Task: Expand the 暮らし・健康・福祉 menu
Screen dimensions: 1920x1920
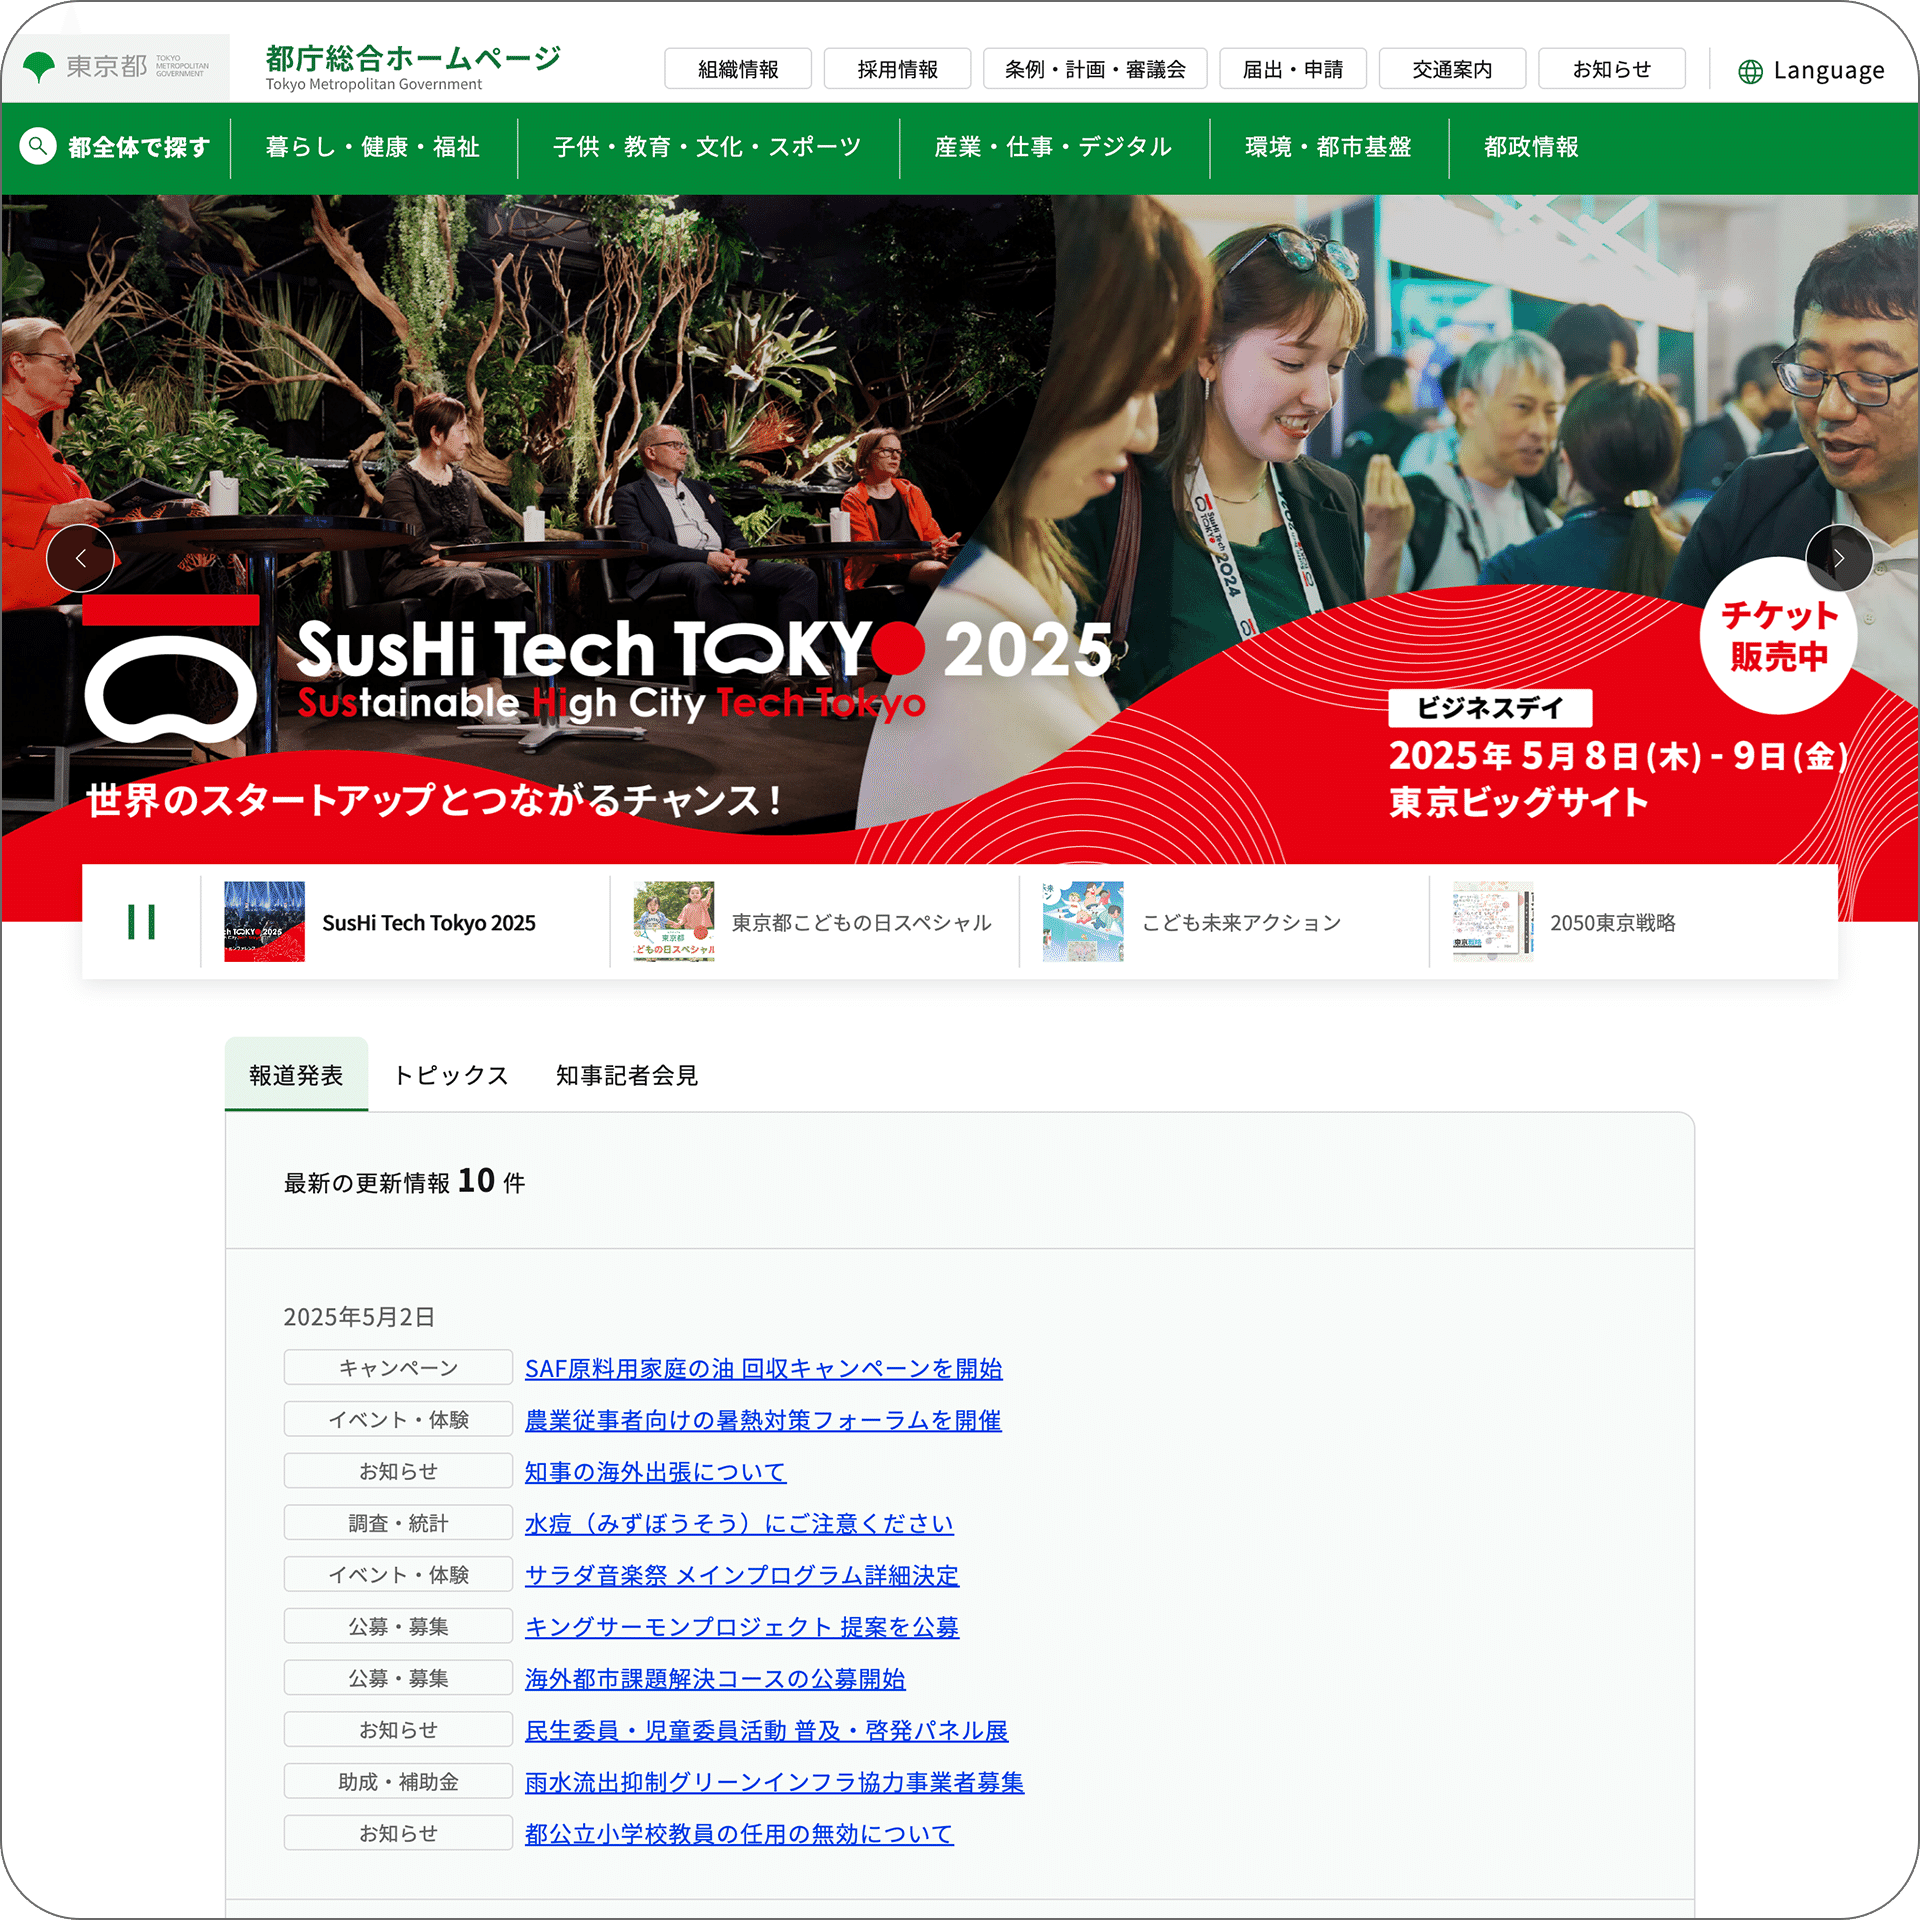Action: click(373, 147)
